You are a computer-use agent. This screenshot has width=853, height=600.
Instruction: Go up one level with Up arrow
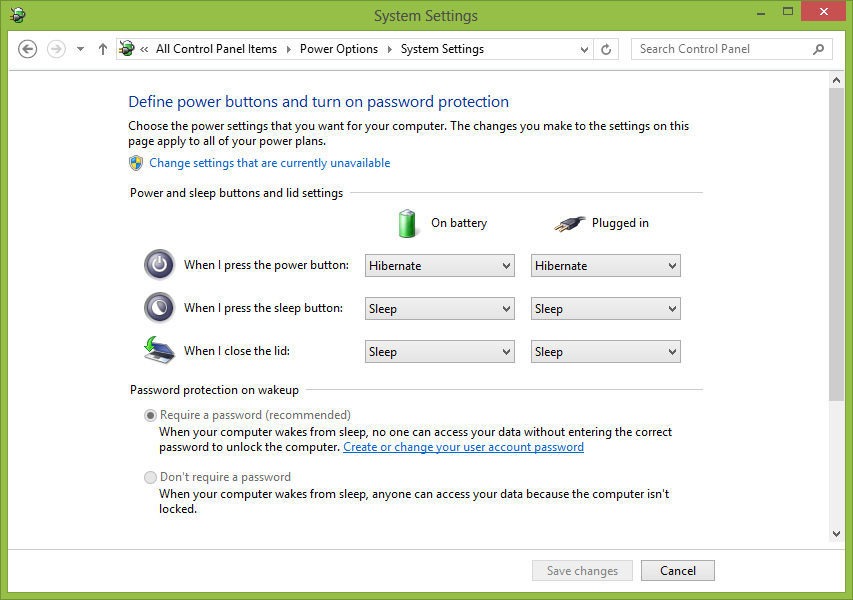tap(102, 49)
